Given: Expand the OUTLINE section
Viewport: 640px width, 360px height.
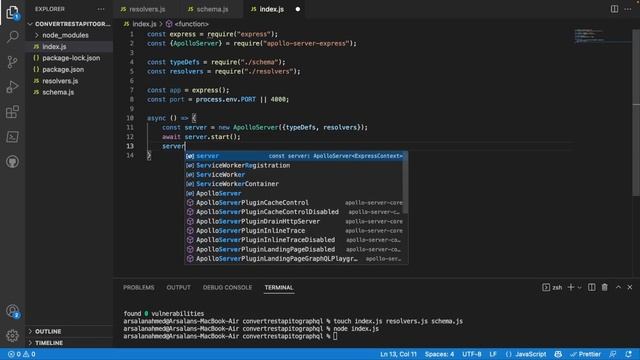Looking at the screenshot, I should point(48,331).
